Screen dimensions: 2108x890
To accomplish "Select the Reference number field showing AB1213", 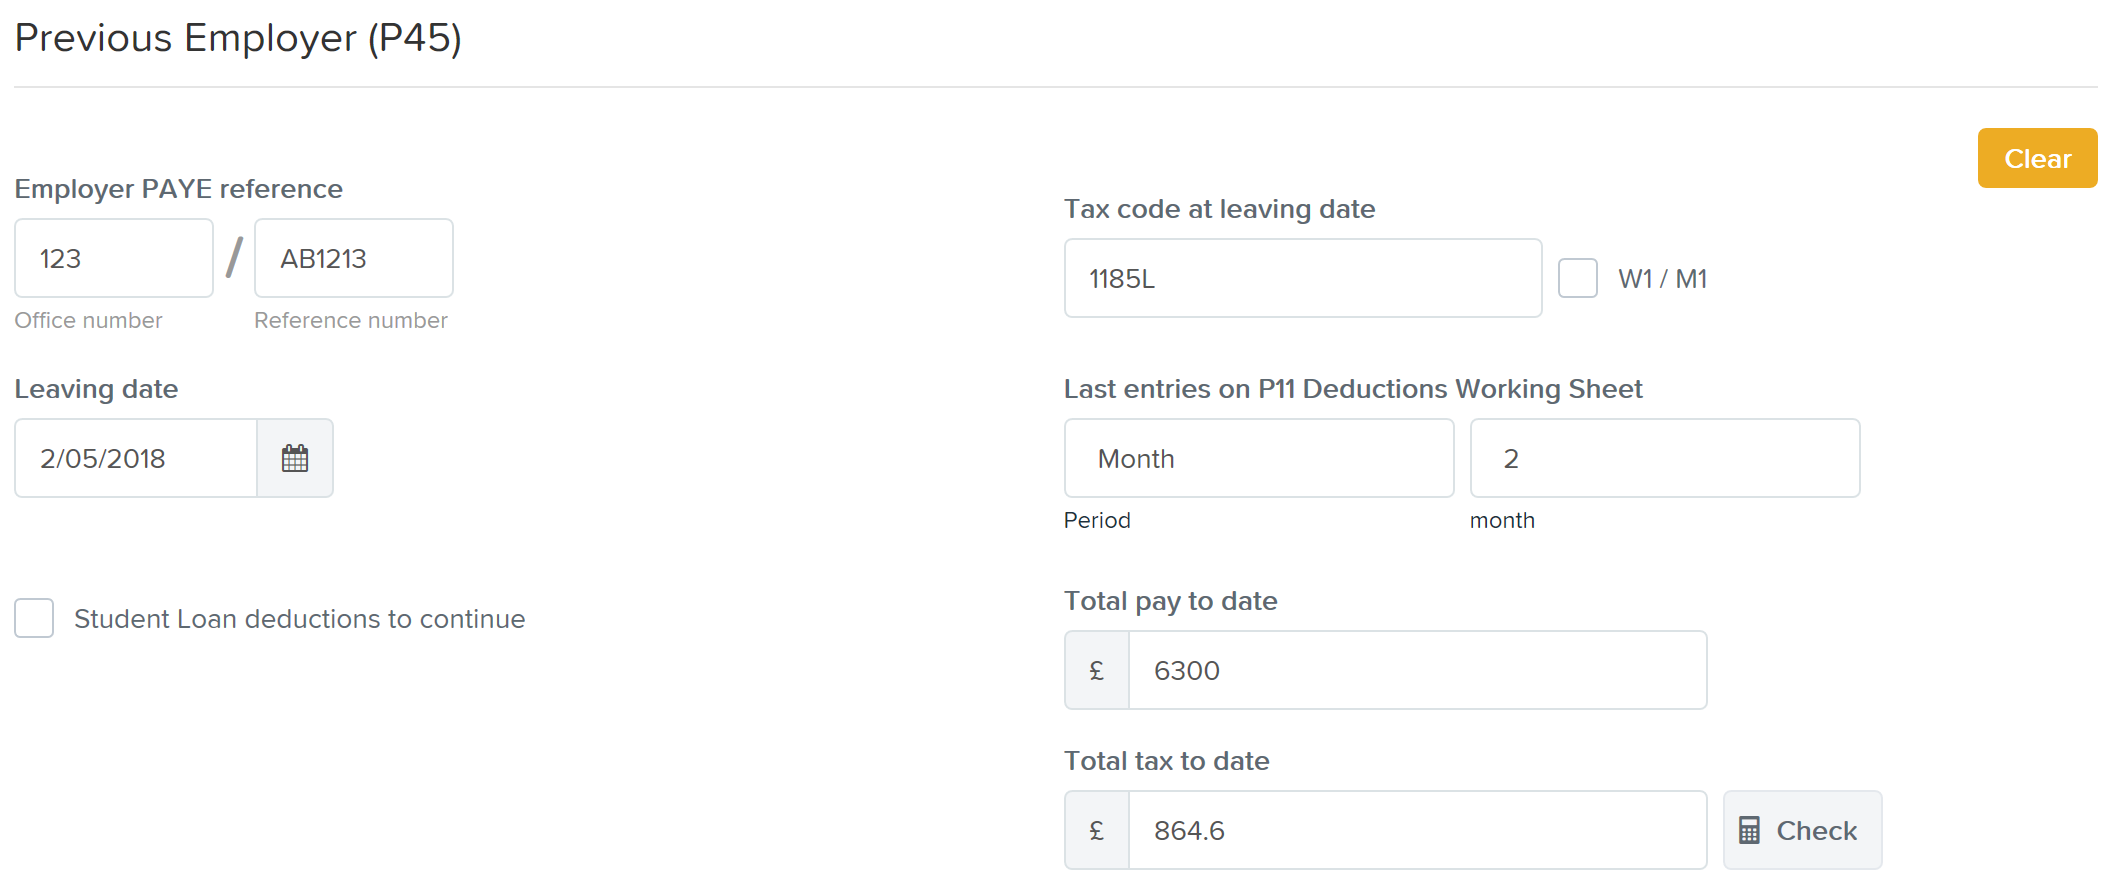I will 353,258.
